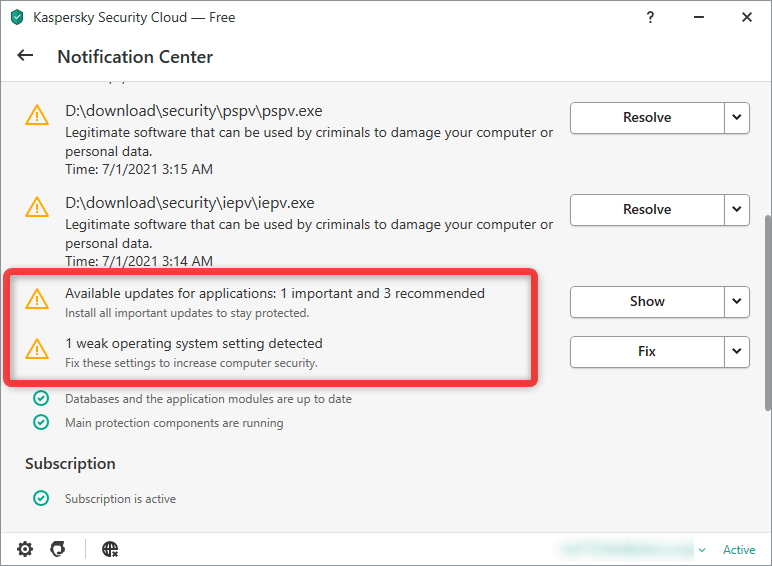
Task: Click the globe network icon in bottom bar
Action: 110,549
